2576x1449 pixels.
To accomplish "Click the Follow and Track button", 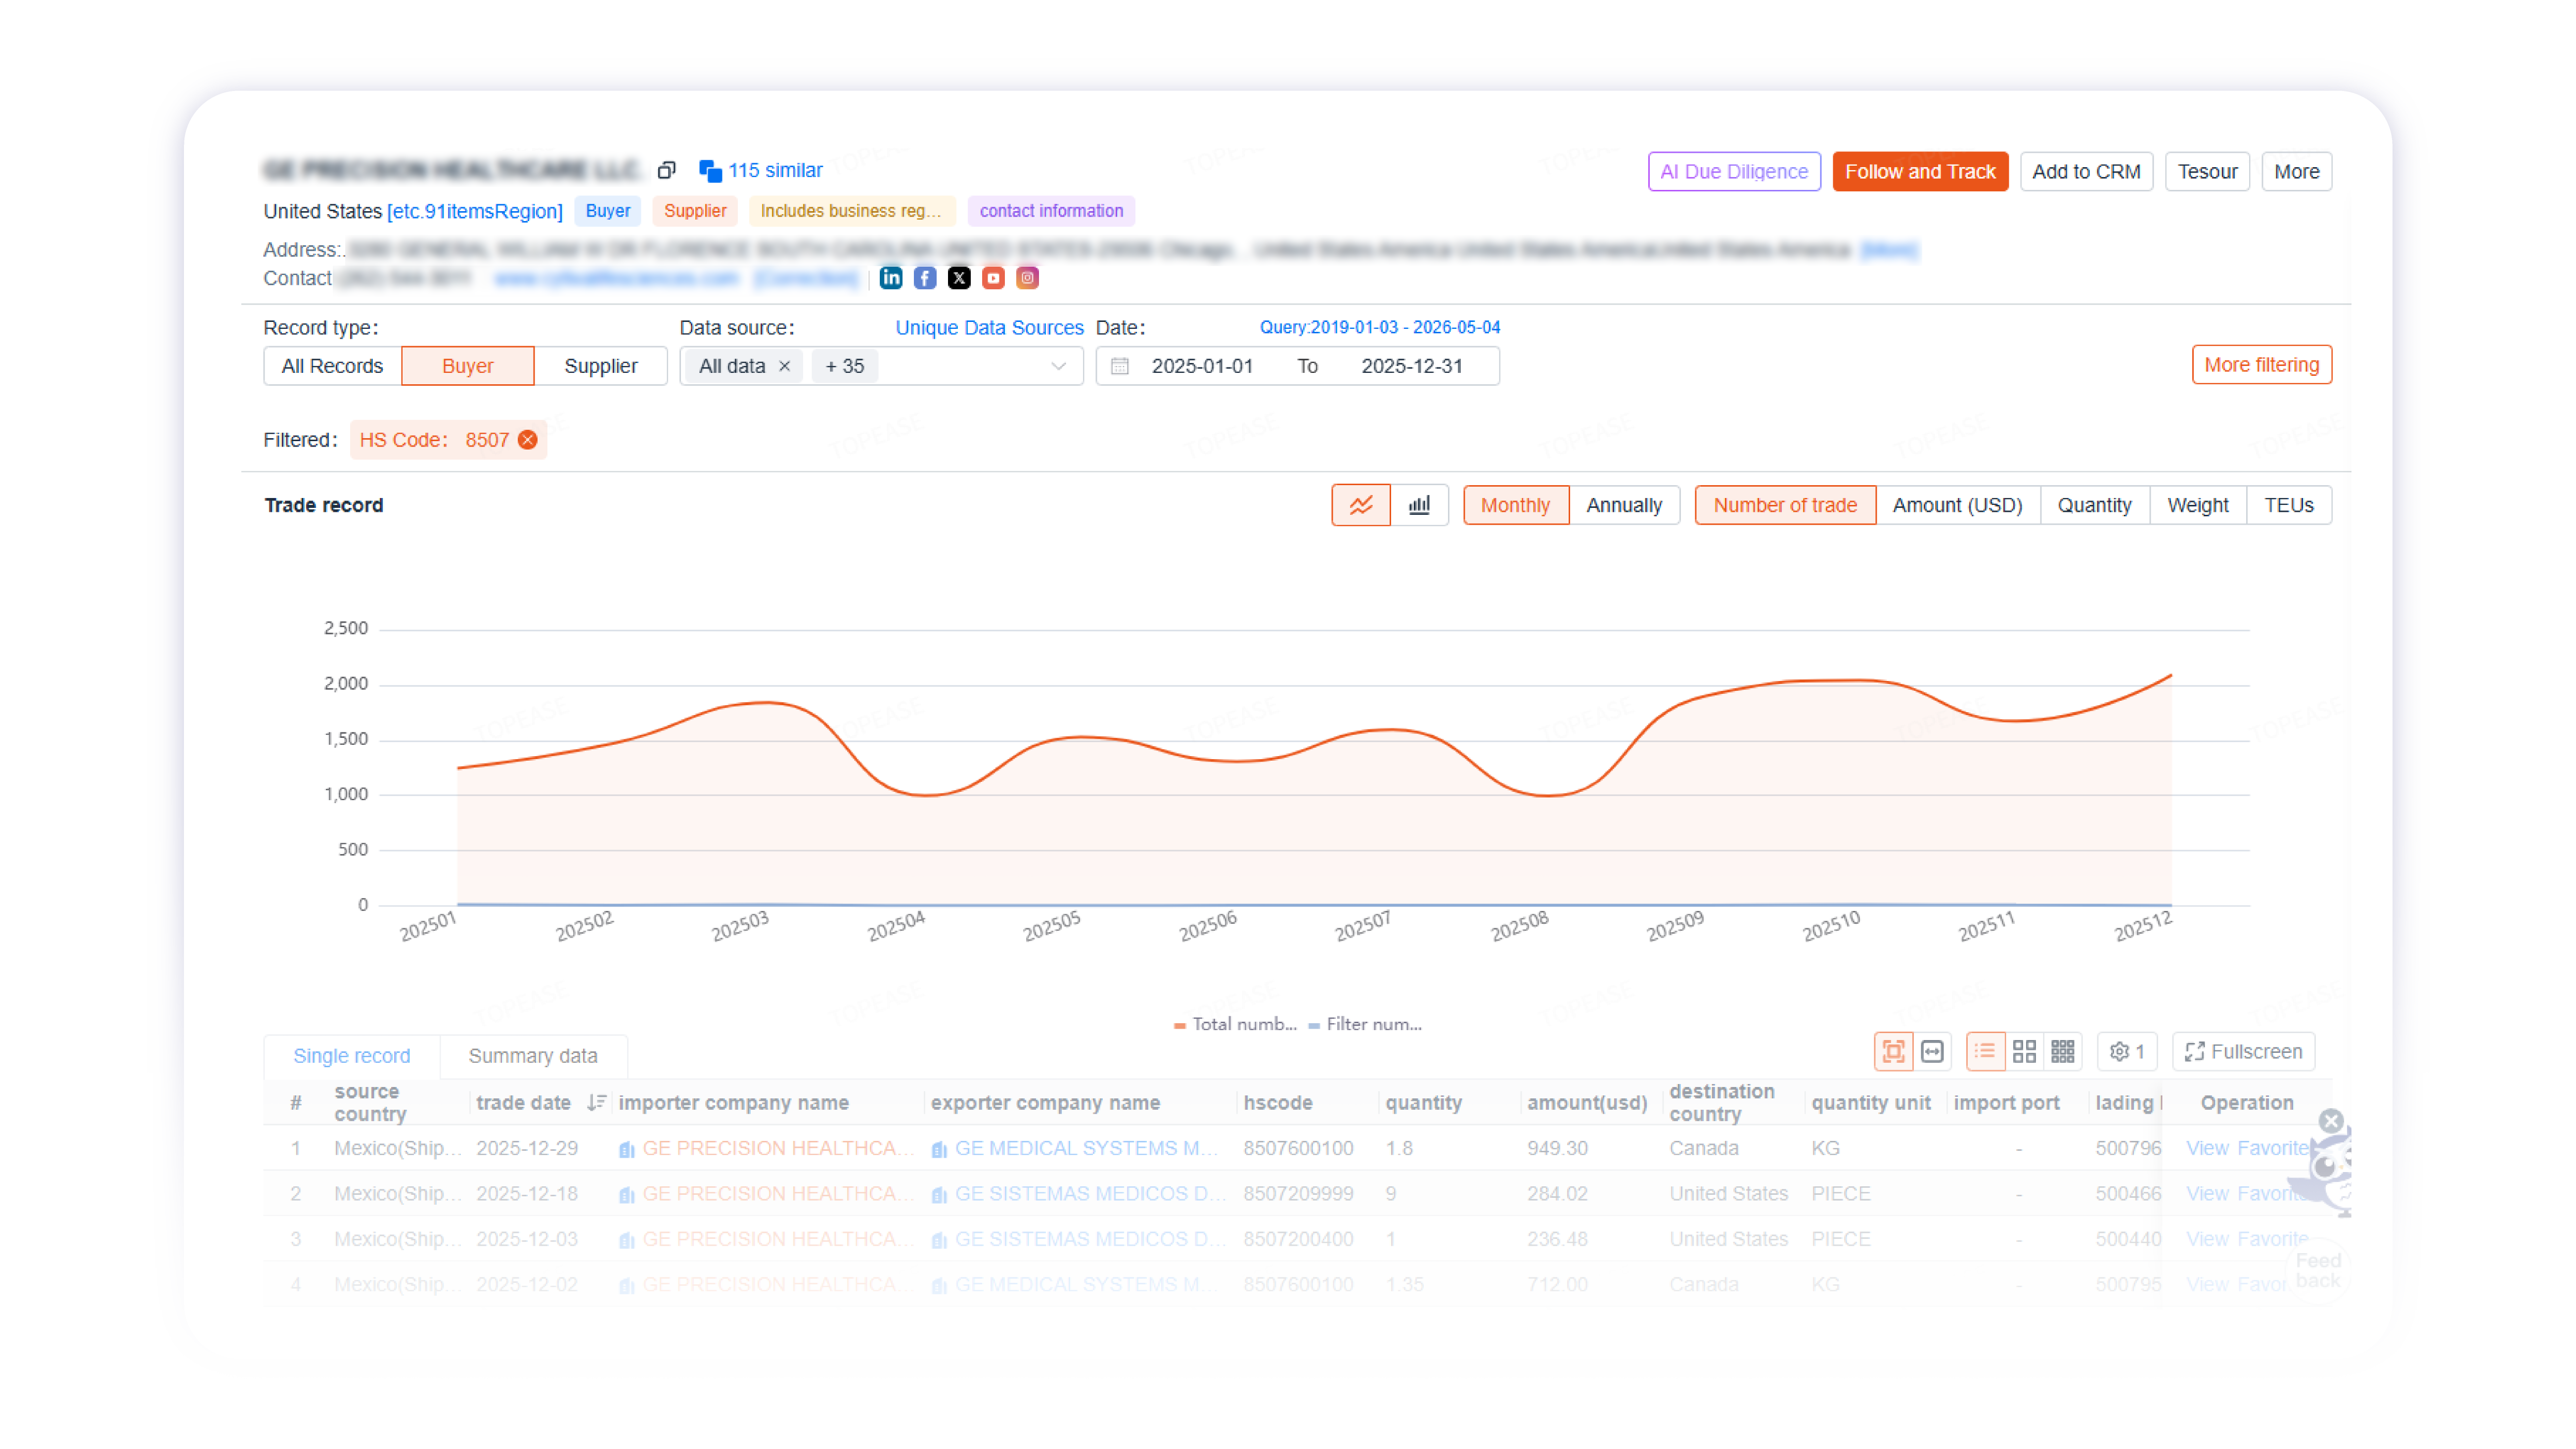I will [1920, 171].
